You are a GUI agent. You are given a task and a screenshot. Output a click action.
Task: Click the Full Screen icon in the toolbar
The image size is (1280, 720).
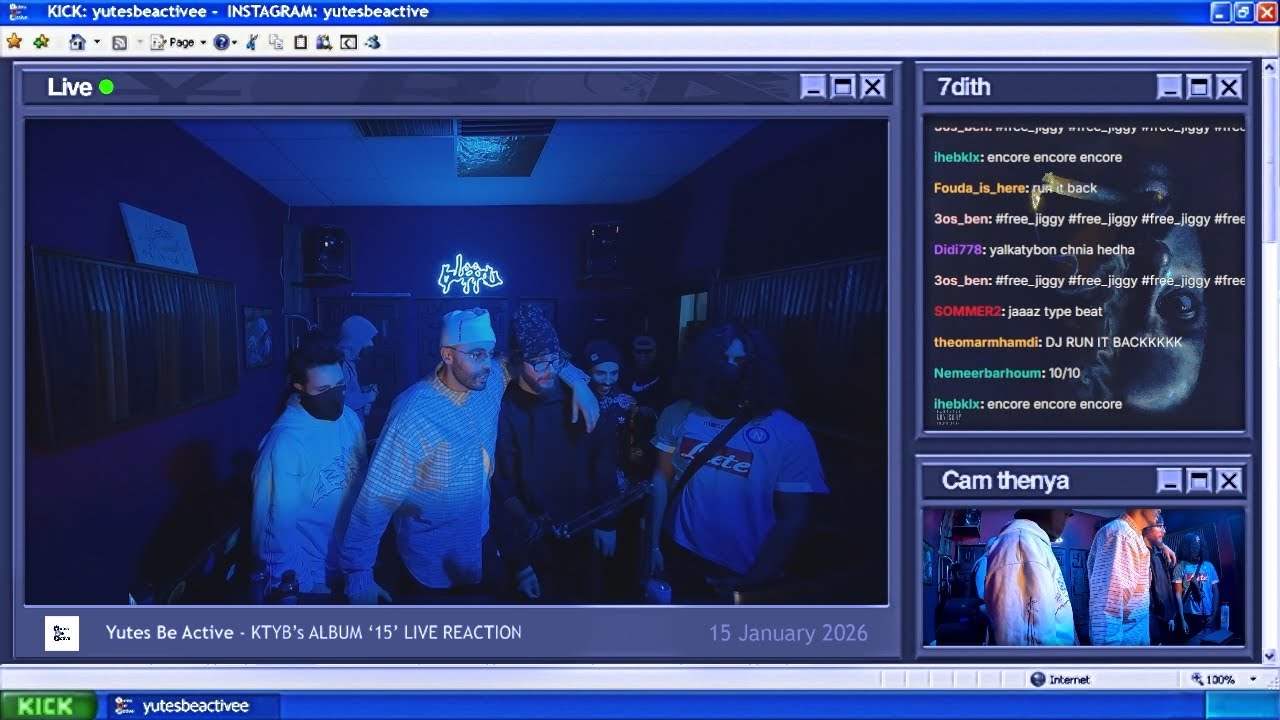pyautogui.click(x=348, y=42)
